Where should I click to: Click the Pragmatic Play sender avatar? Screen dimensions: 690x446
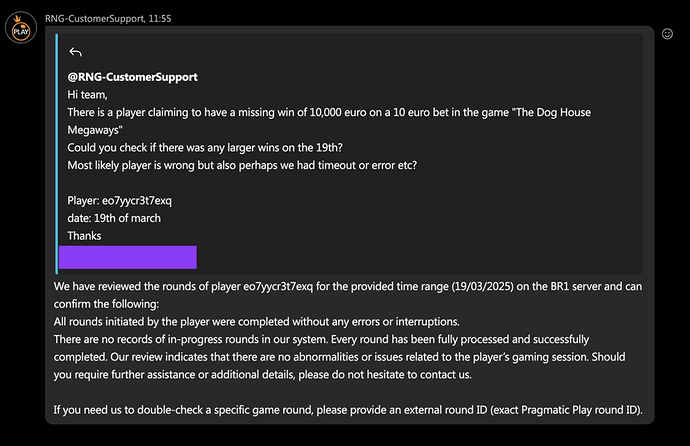[x=20, y=31]
